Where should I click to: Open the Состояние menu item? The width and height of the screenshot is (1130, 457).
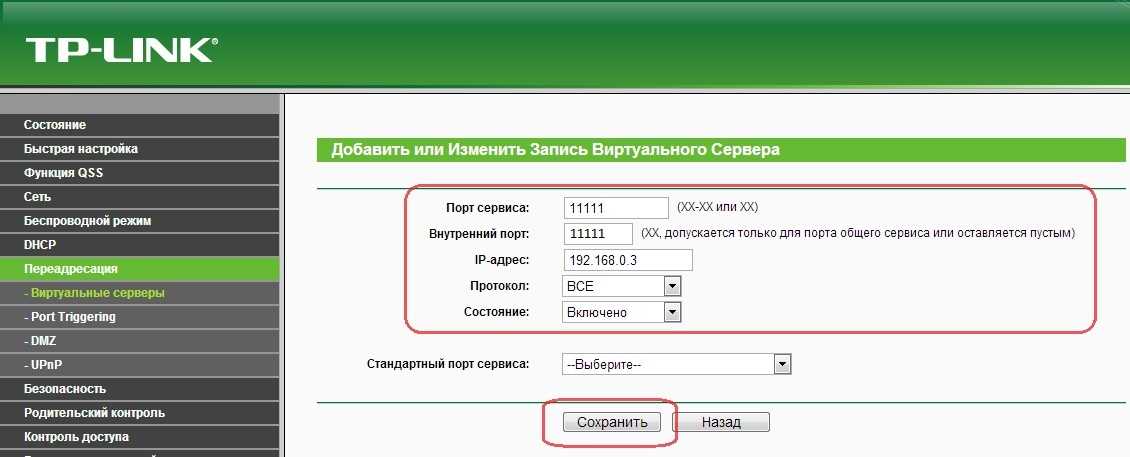pos(55,125)
